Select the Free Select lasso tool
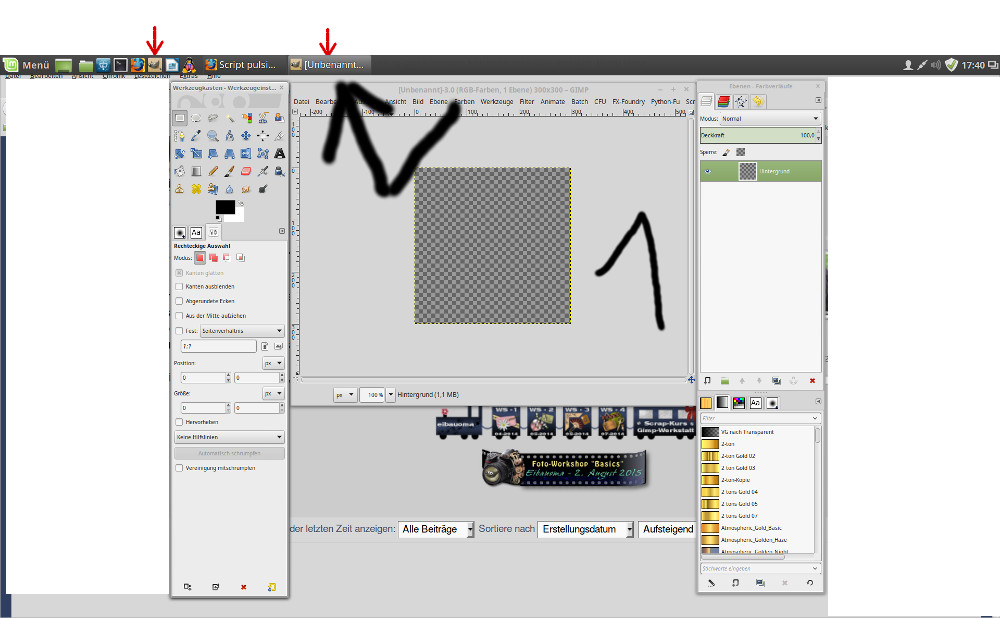Viewport: 1000px width, 618px height. click(x=213, y=118)
